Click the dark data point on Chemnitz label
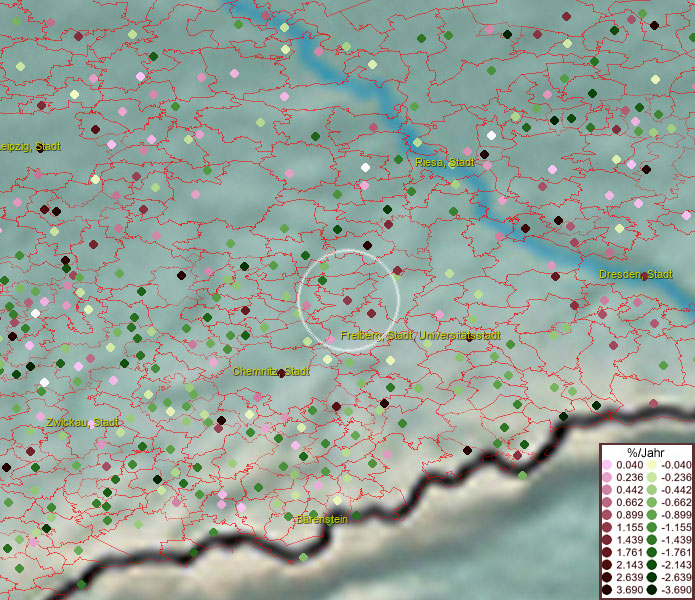The image size is (695, 600). (x=281, y=373)
